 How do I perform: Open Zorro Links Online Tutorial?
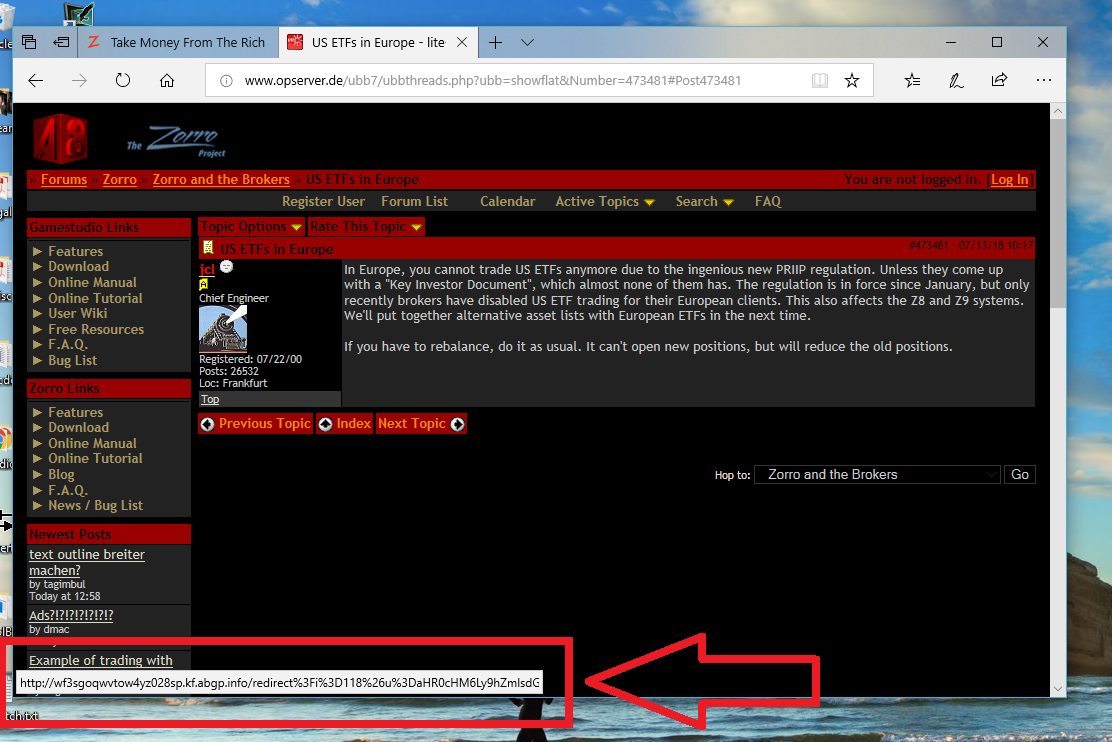[95, 458]
